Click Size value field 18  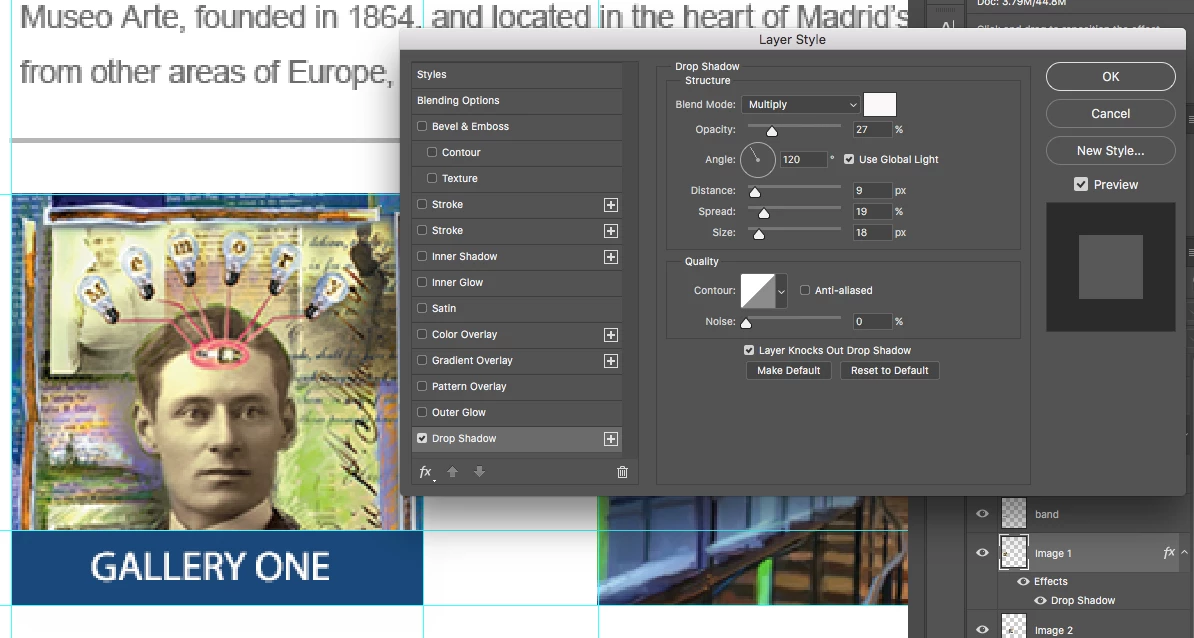tap(872, 233)
